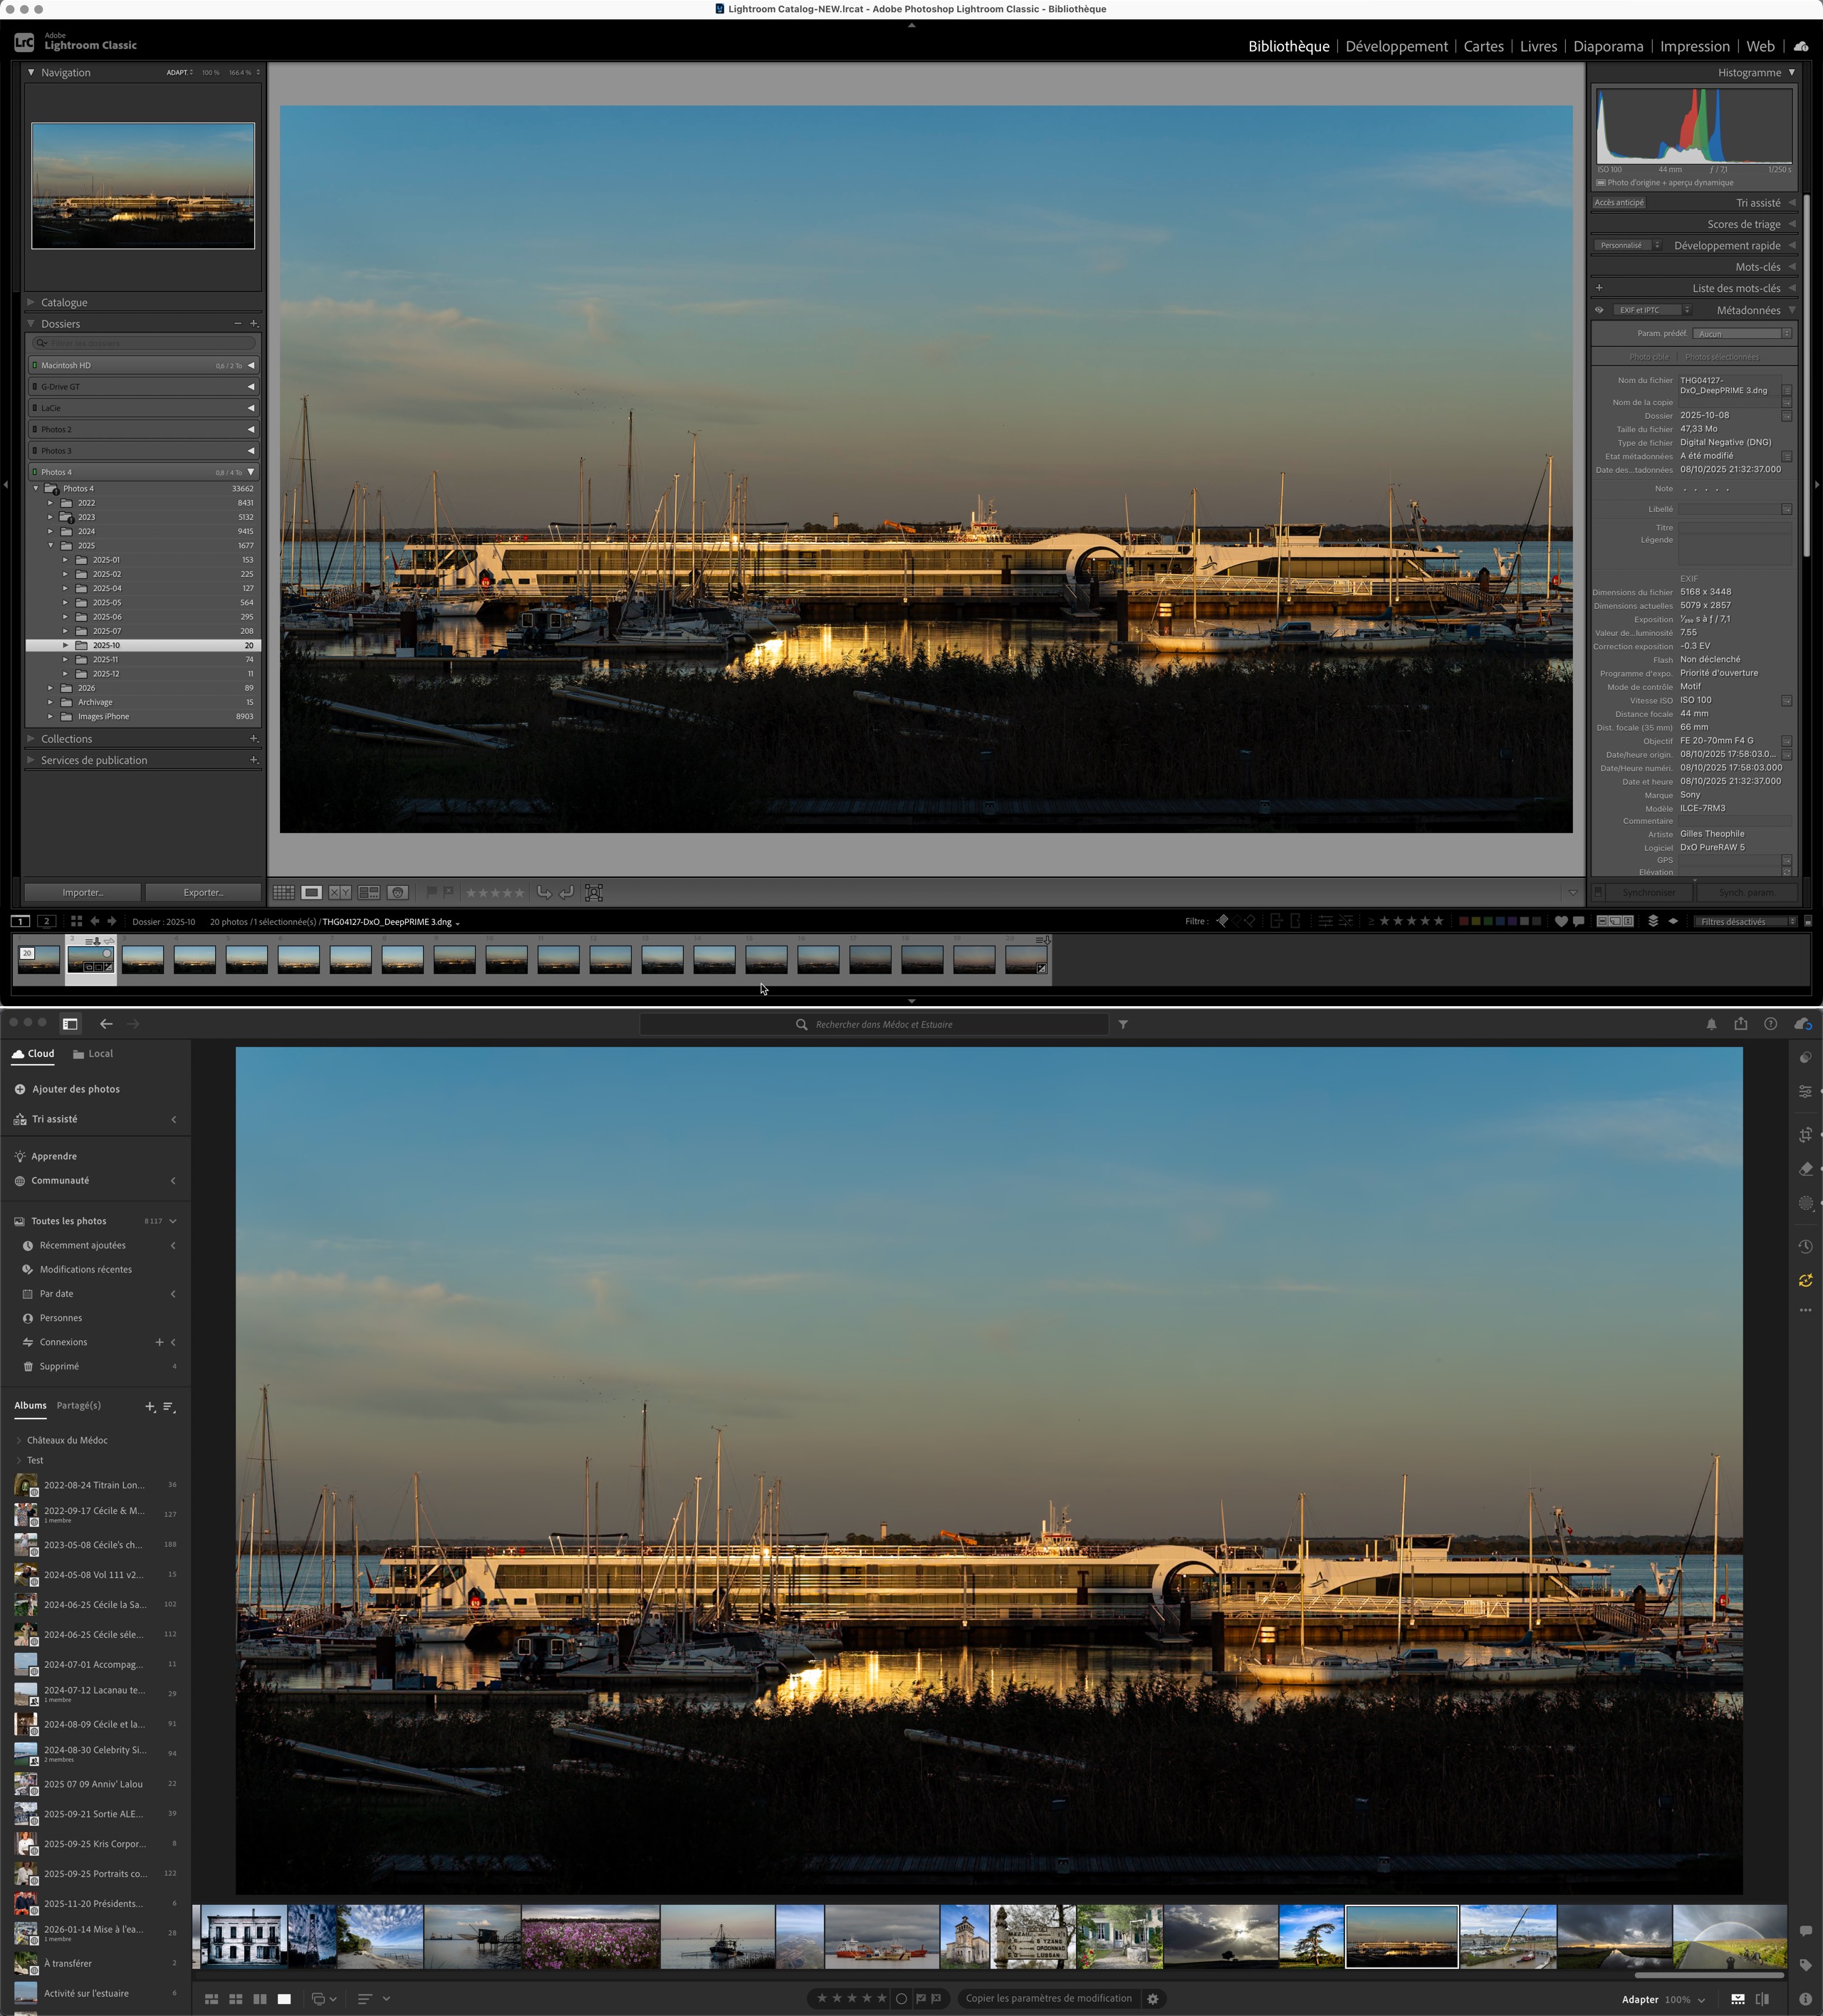1823x2016 pixels.
Task: Open notifications bell icon
Action: pyautogui.click(x=1711, y=1024)
